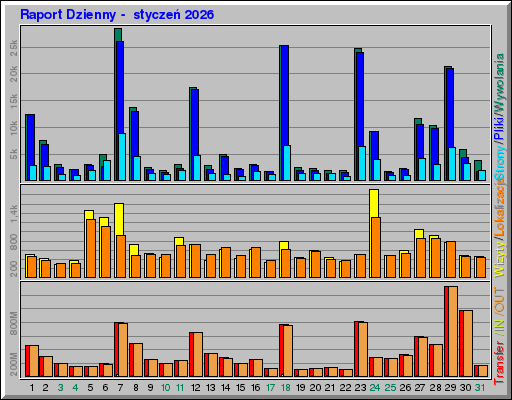
Task: Click the blue 'Pliki' legend label
Action: [x=499, y=128]
